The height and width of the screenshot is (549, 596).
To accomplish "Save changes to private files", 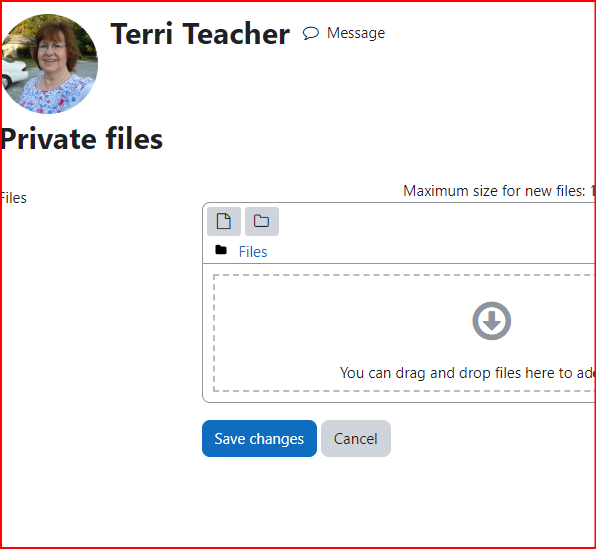I will 259,438.
